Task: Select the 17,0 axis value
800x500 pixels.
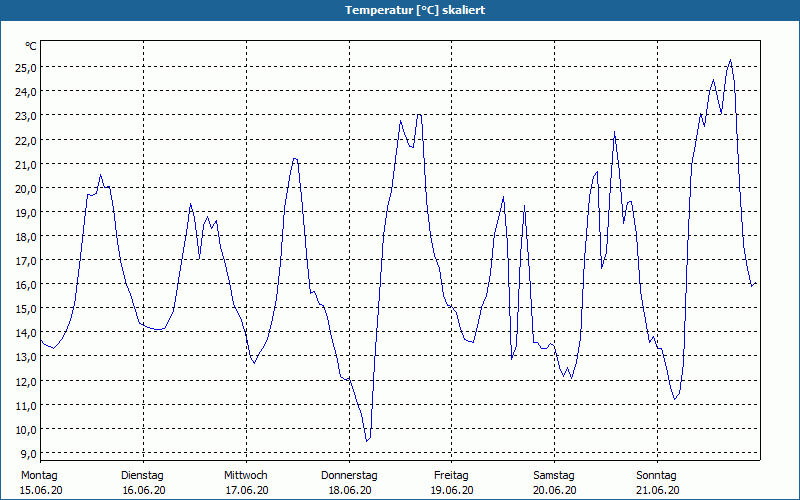Action: pos(26,261)
